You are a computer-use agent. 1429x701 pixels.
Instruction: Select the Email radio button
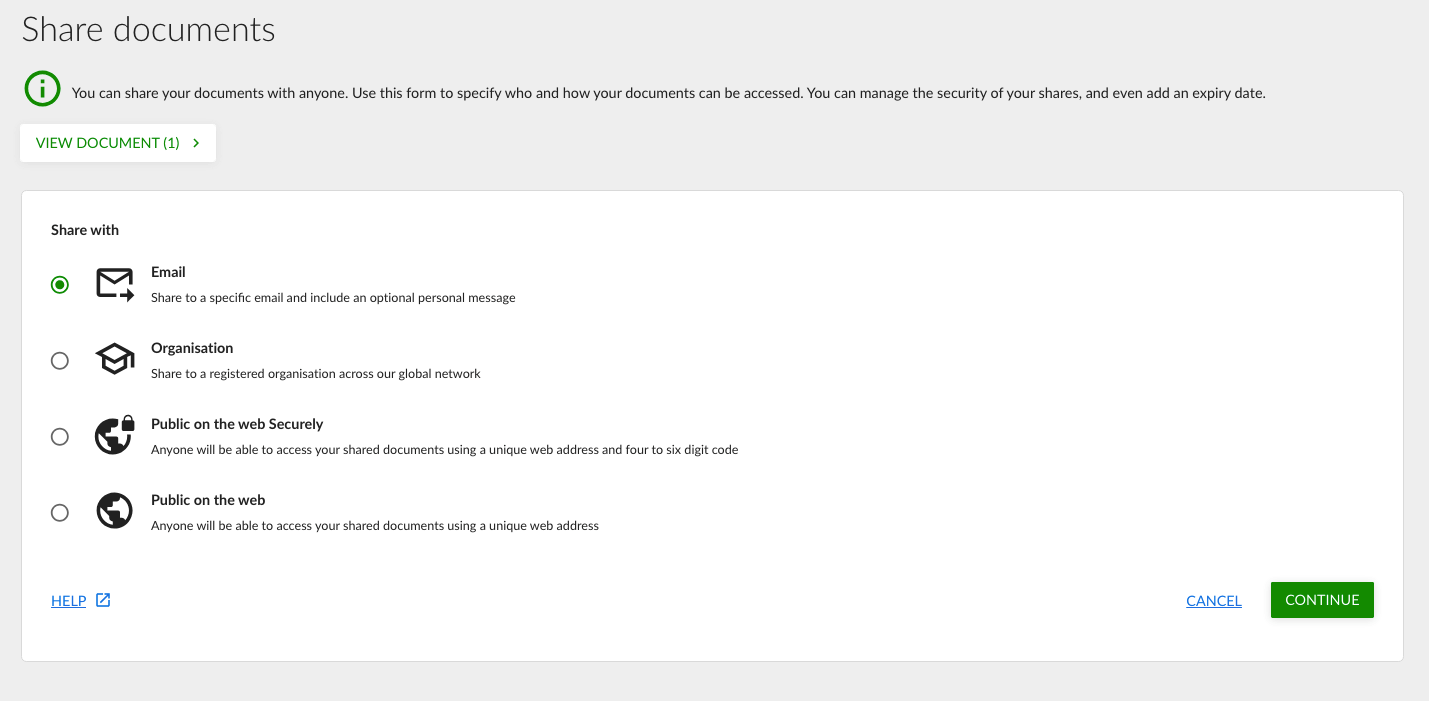[60, 285]
